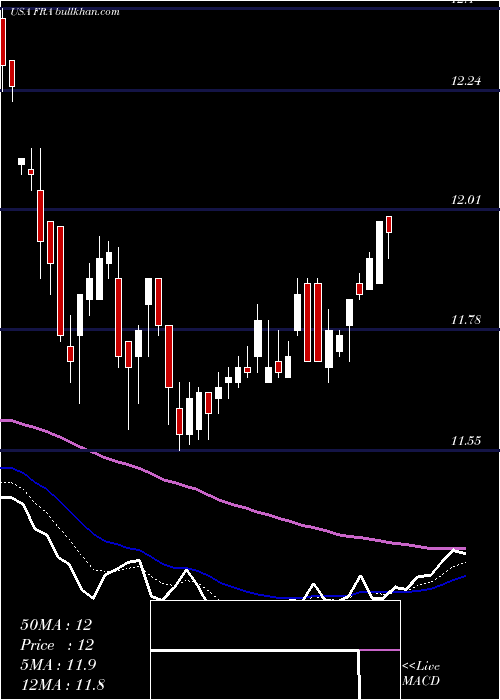Click the 12.01 price level label

click(466, 200)
